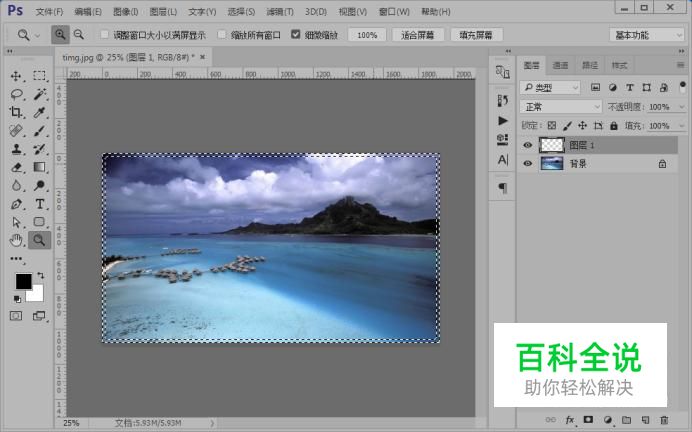Click the black foreground color swatch
Viewport: 692px width, 432px height.
(22, 282)
